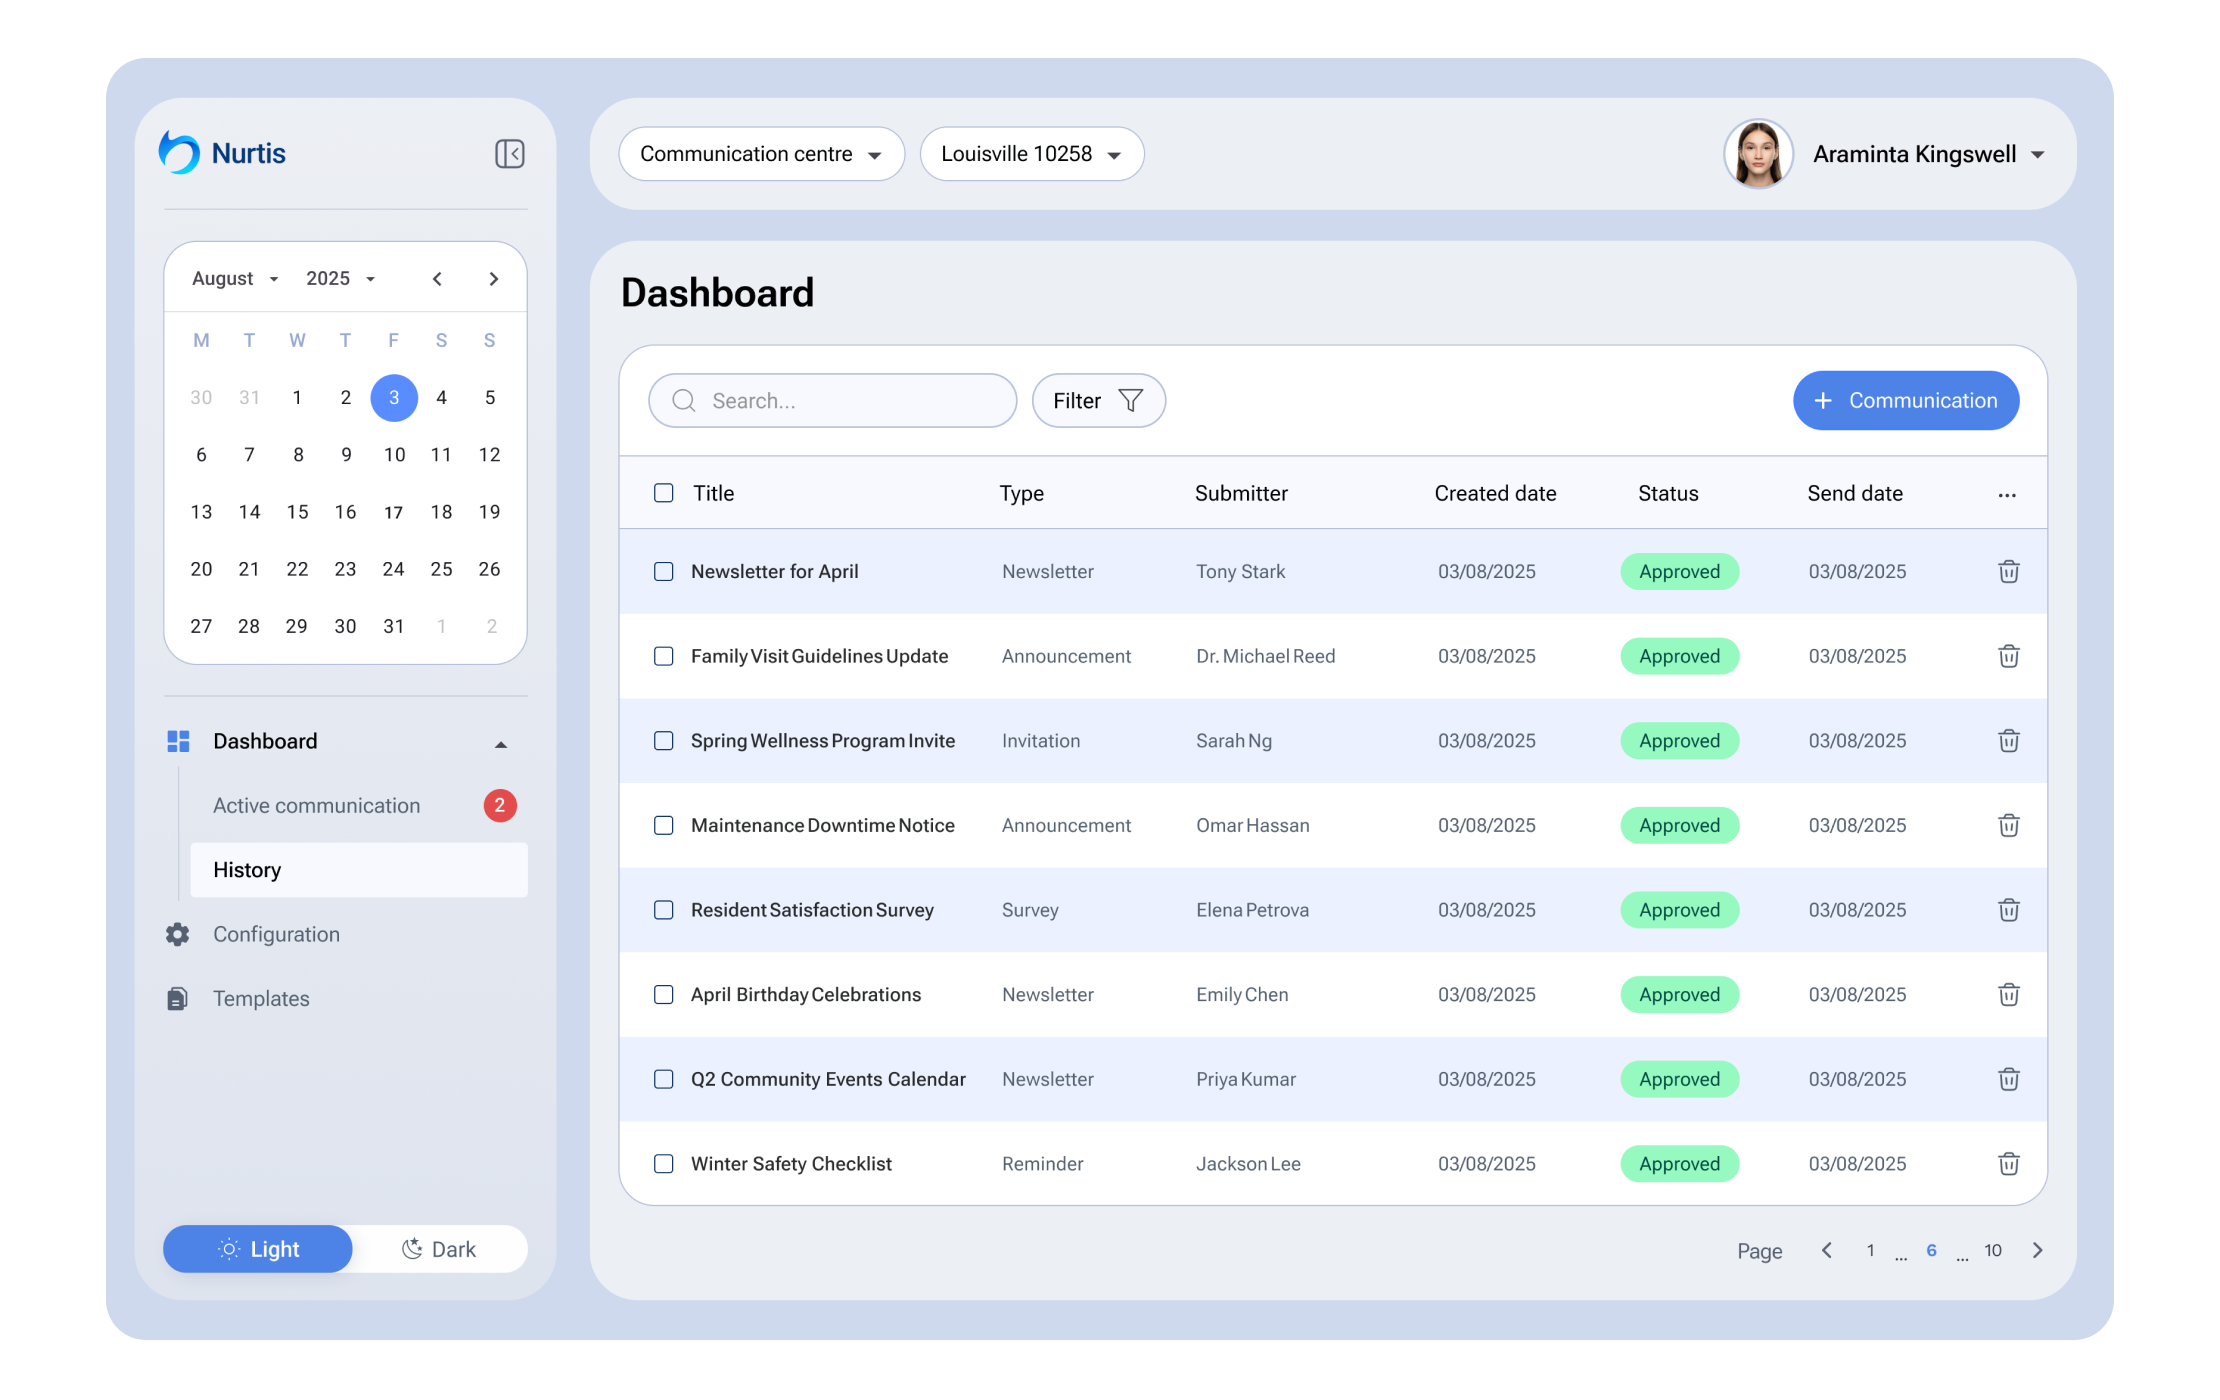The height and width of the screenshot is (1400, 2220).
Task: Go to previous calendar month arrow
Action: pyautogui.click(x=437, y=279)
